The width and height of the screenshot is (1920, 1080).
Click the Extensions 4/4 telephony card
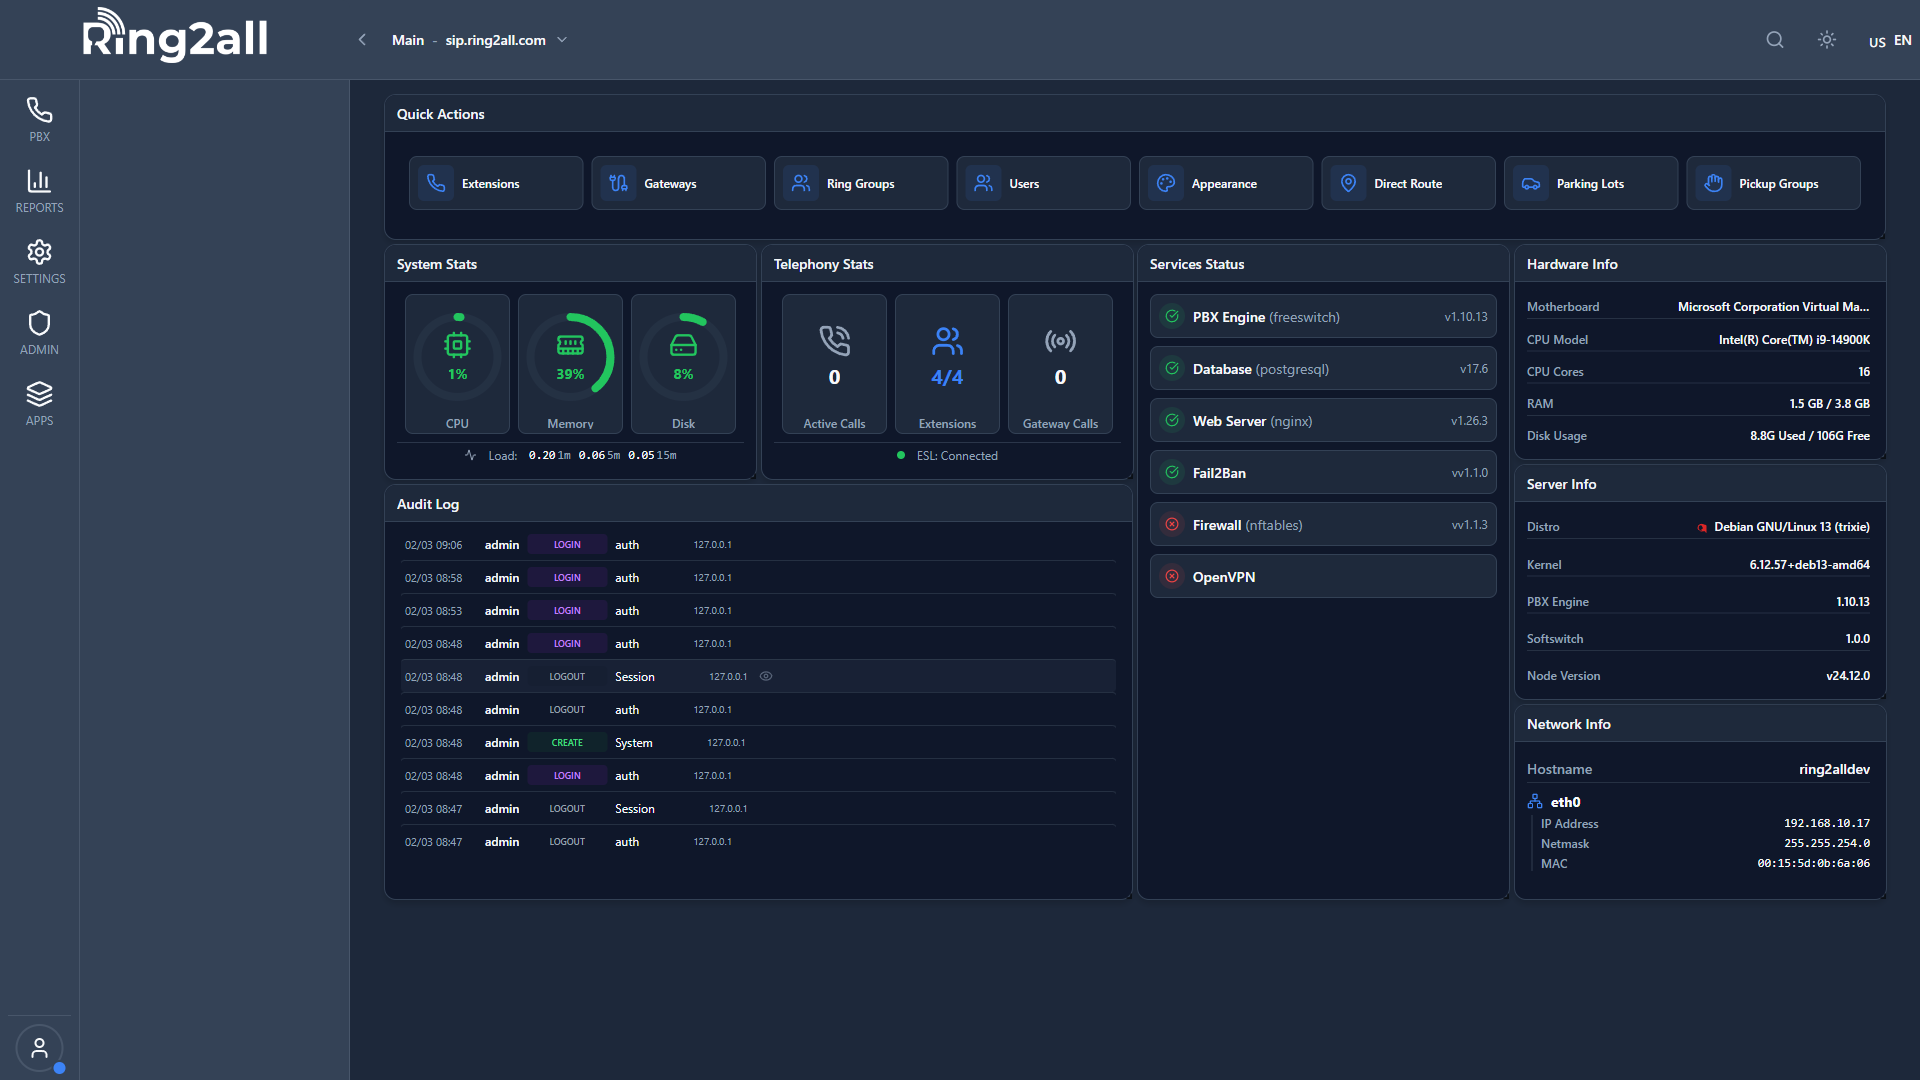click(x=947, y=364)
